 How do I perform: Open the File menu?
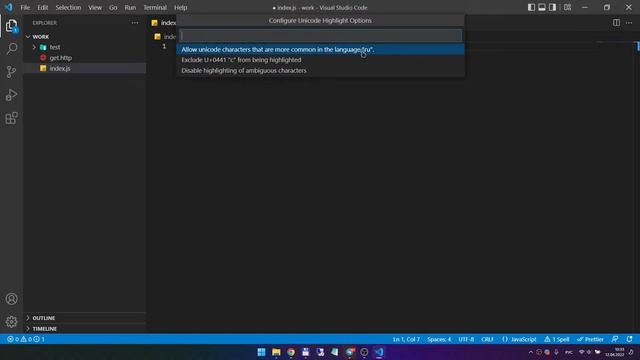(25, 7)
